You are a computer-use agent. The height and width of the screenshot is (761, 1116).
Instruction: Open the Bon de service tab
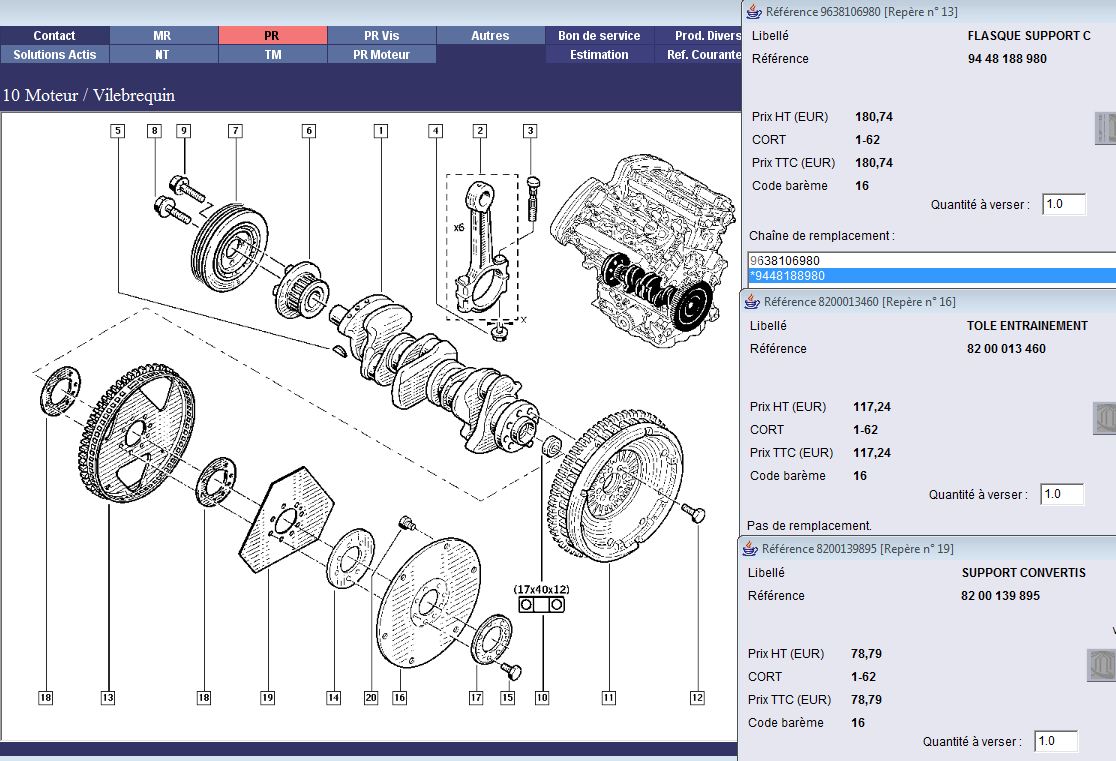[x=599, y=35]
